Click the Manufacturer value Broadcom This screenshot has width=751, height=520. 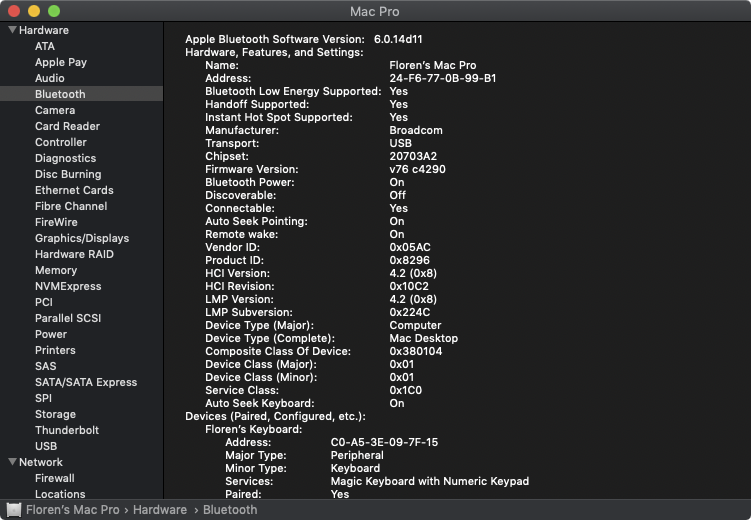pyautogui.click(x=416, y=130)
